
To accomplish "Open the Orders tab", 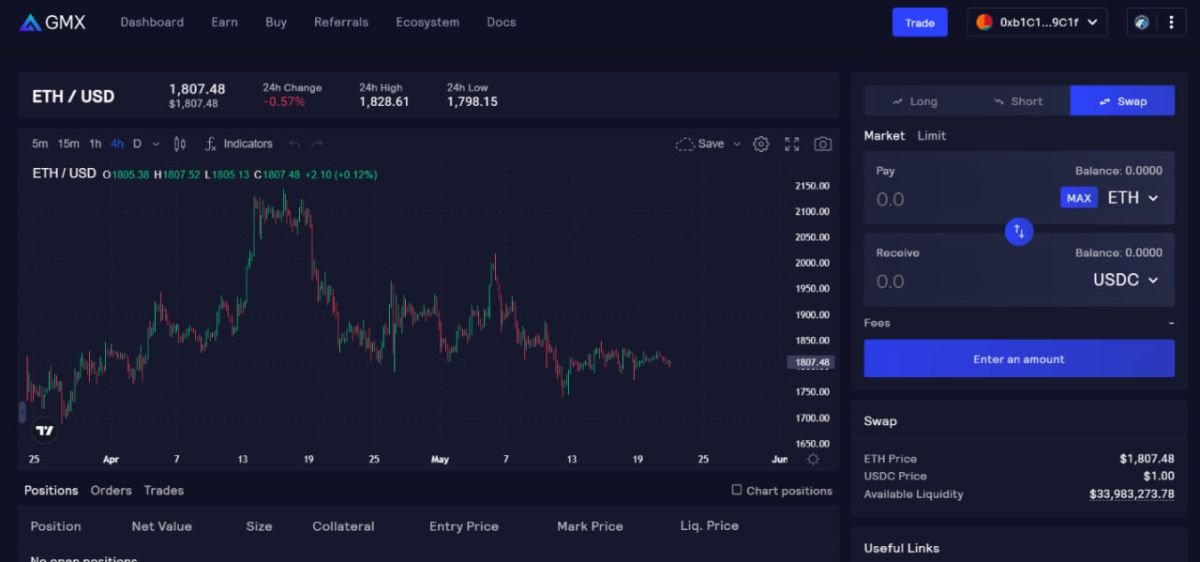I will coord(111,490).
